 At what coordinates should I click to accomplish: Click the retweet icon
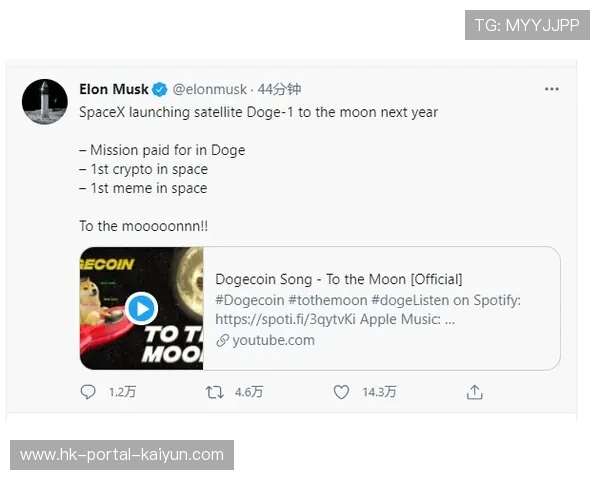coord(214,393)
